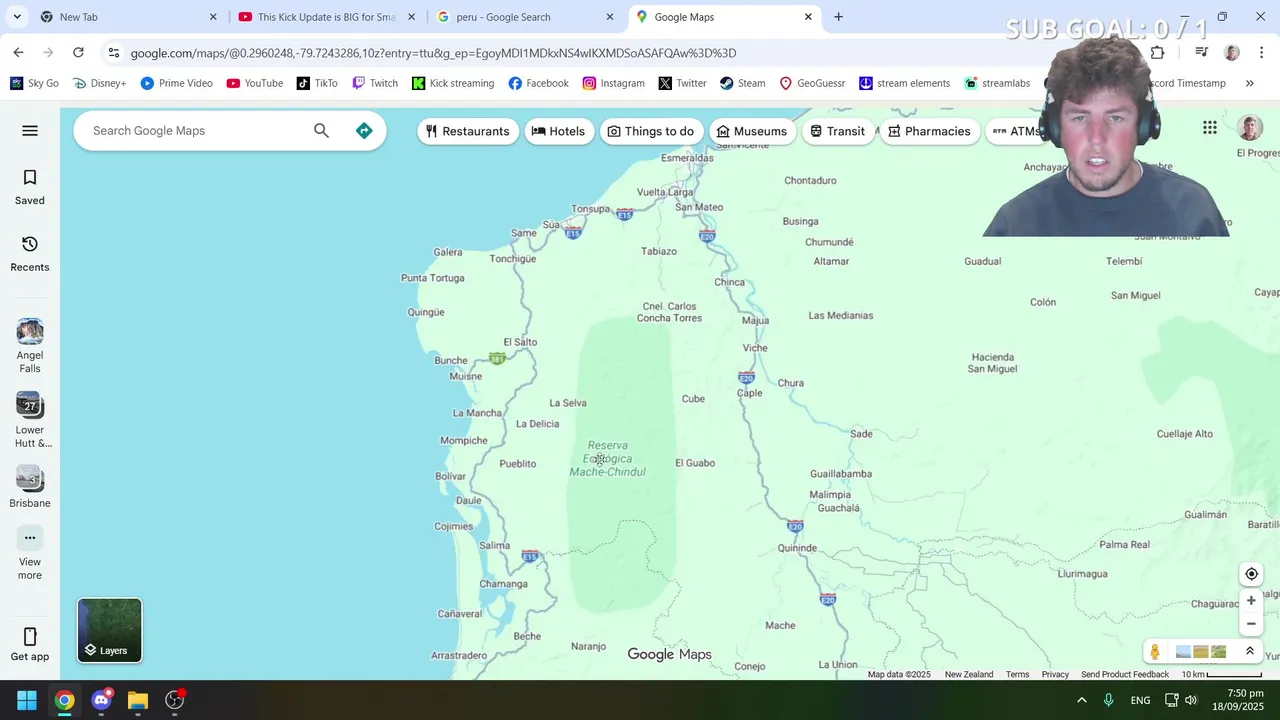The height and width of the screenshot is (720, 1280).
Task: Click the New Zealand region link
Action: 969,674
